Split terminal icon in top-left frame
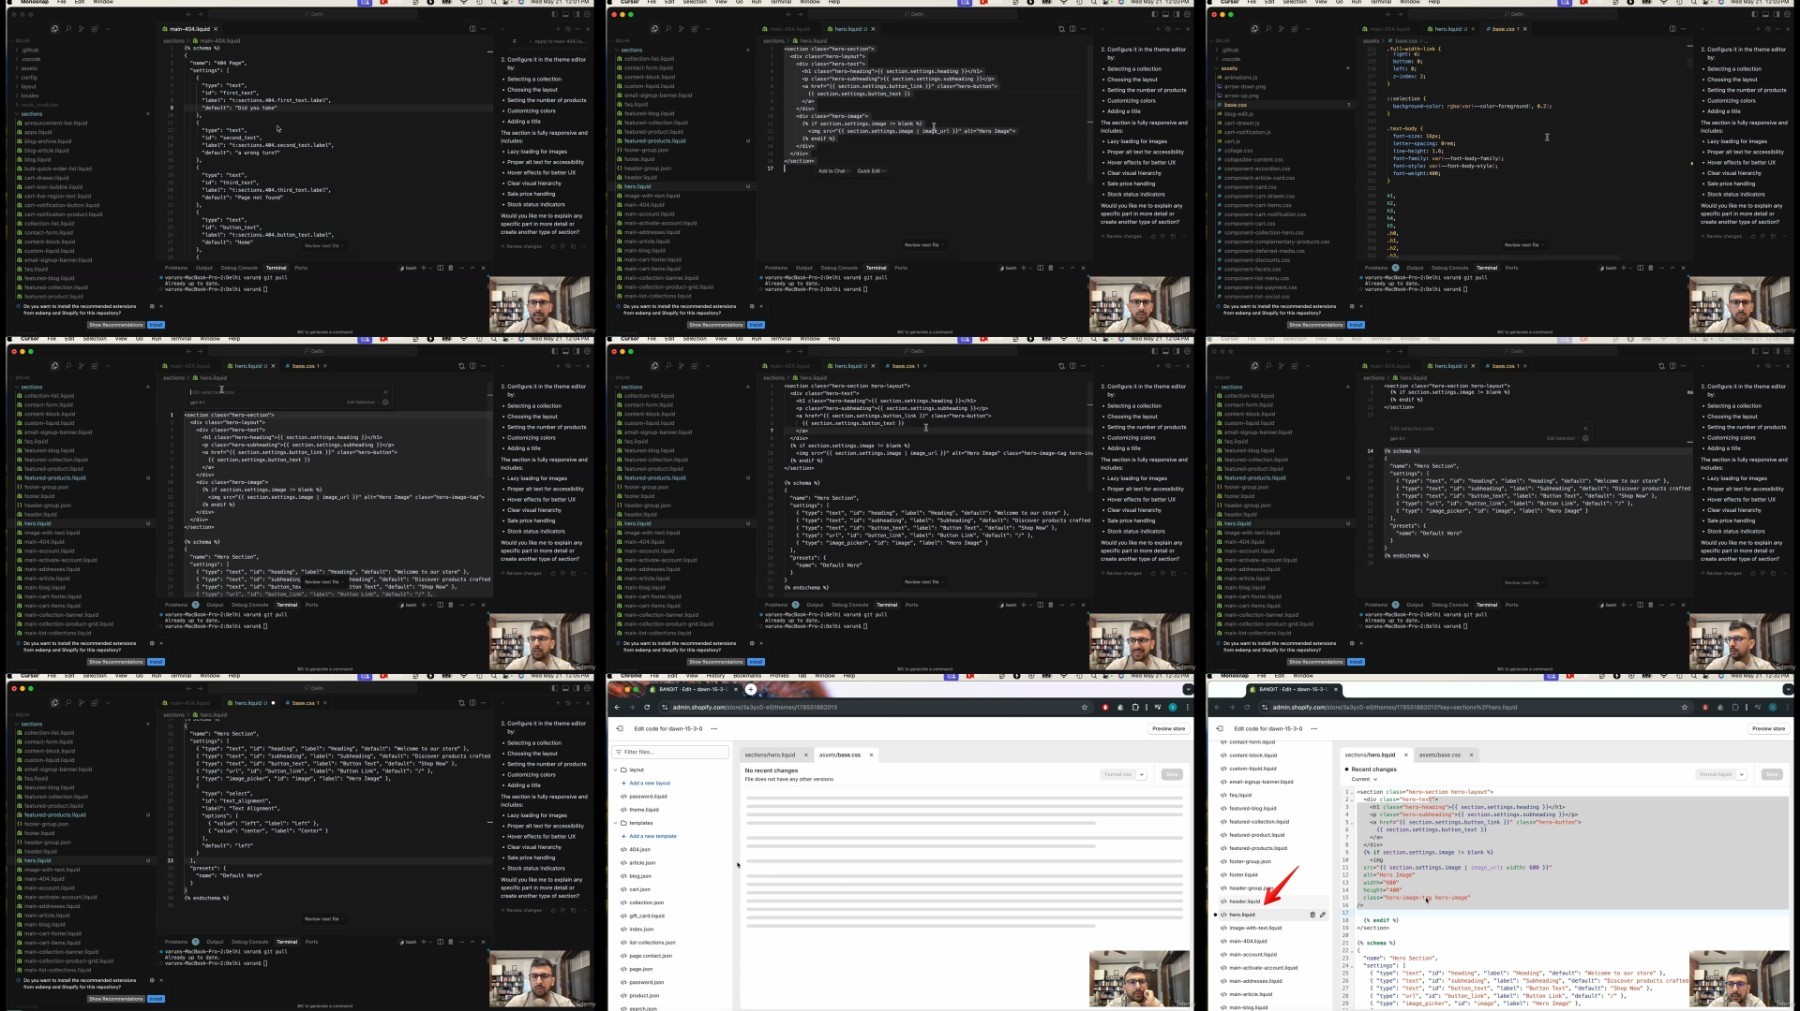Image resolution: width=1800 pixels, height=1011 pixels. pyautogui.click(x=440, y=268)
